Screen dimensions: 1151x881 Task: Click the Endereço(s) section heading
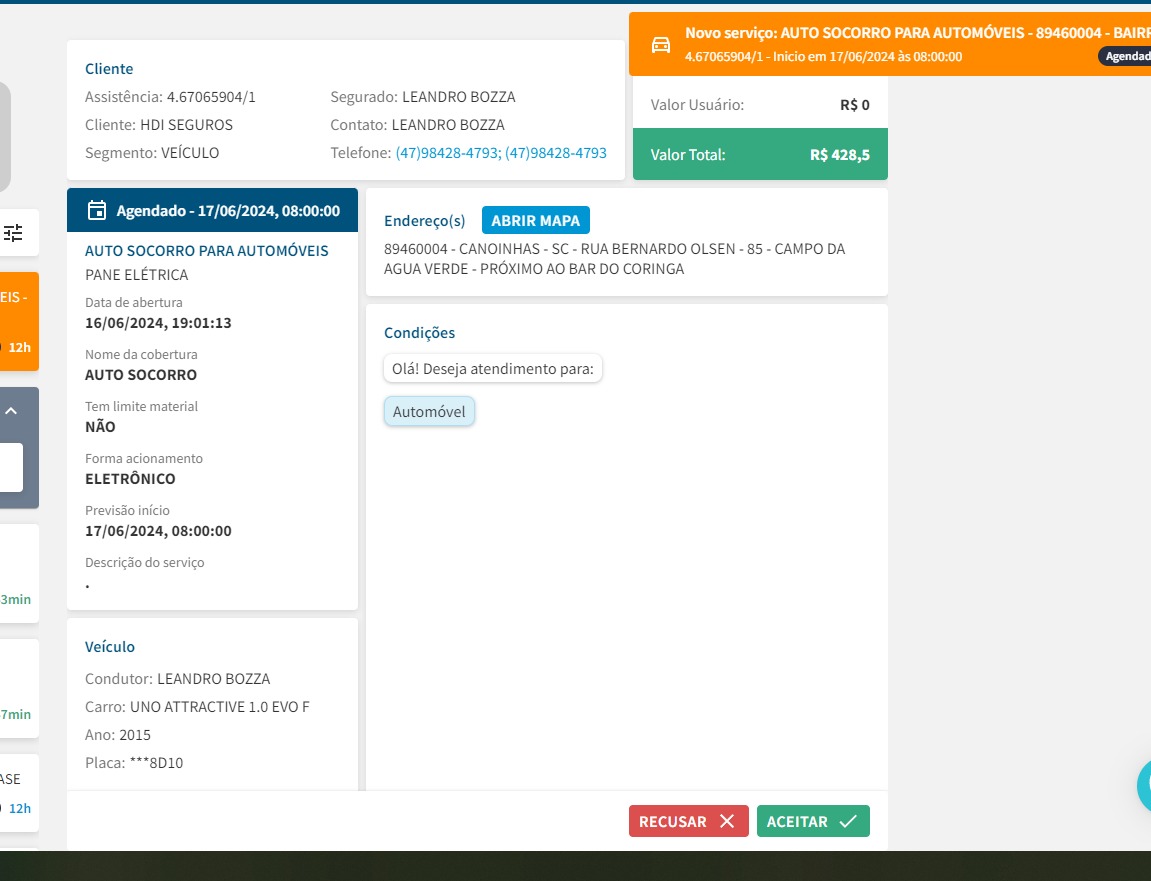pos(424,220)
